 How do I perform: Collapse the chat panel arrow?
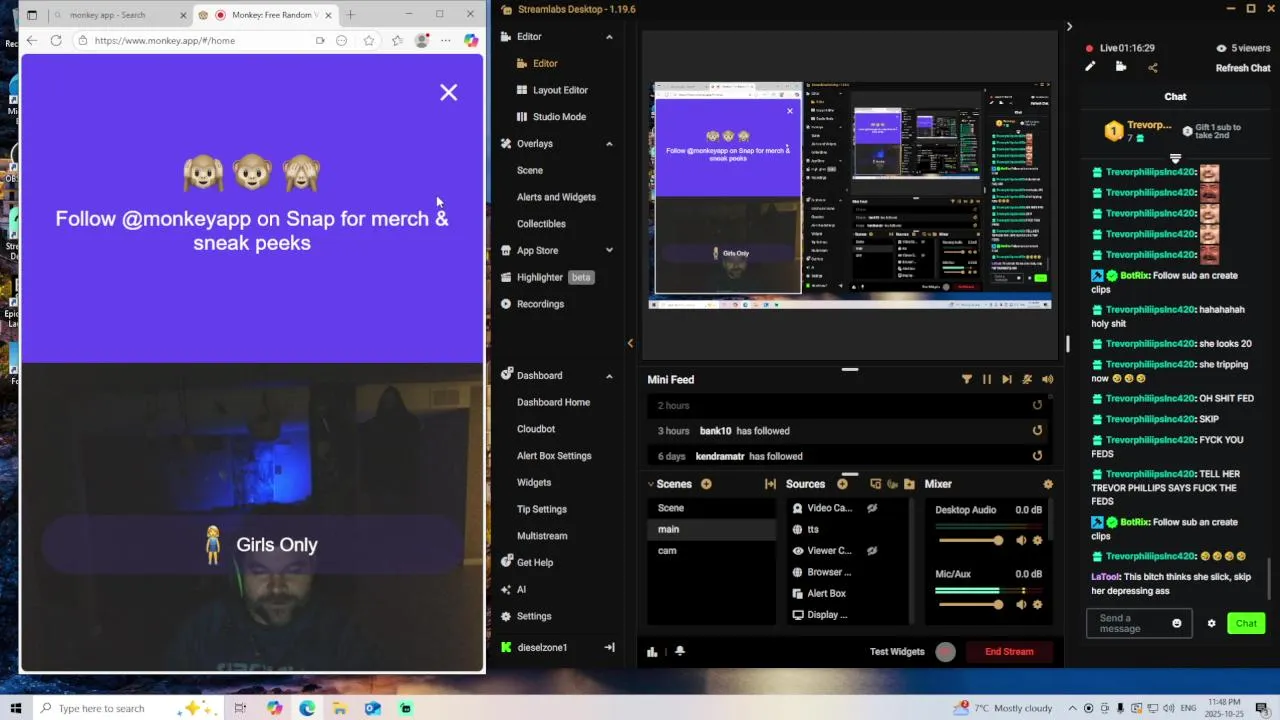click(x=1069, y=27)
